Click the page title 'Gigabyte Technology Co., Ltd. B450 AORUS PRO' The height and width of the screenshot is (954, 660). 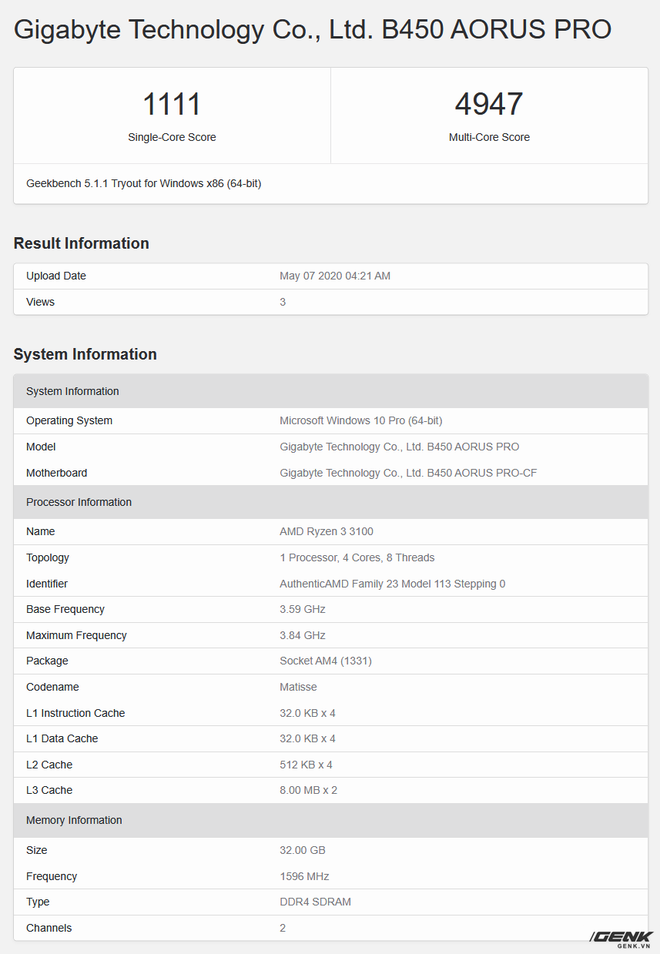pyautogui.click(x=312, y=30)
